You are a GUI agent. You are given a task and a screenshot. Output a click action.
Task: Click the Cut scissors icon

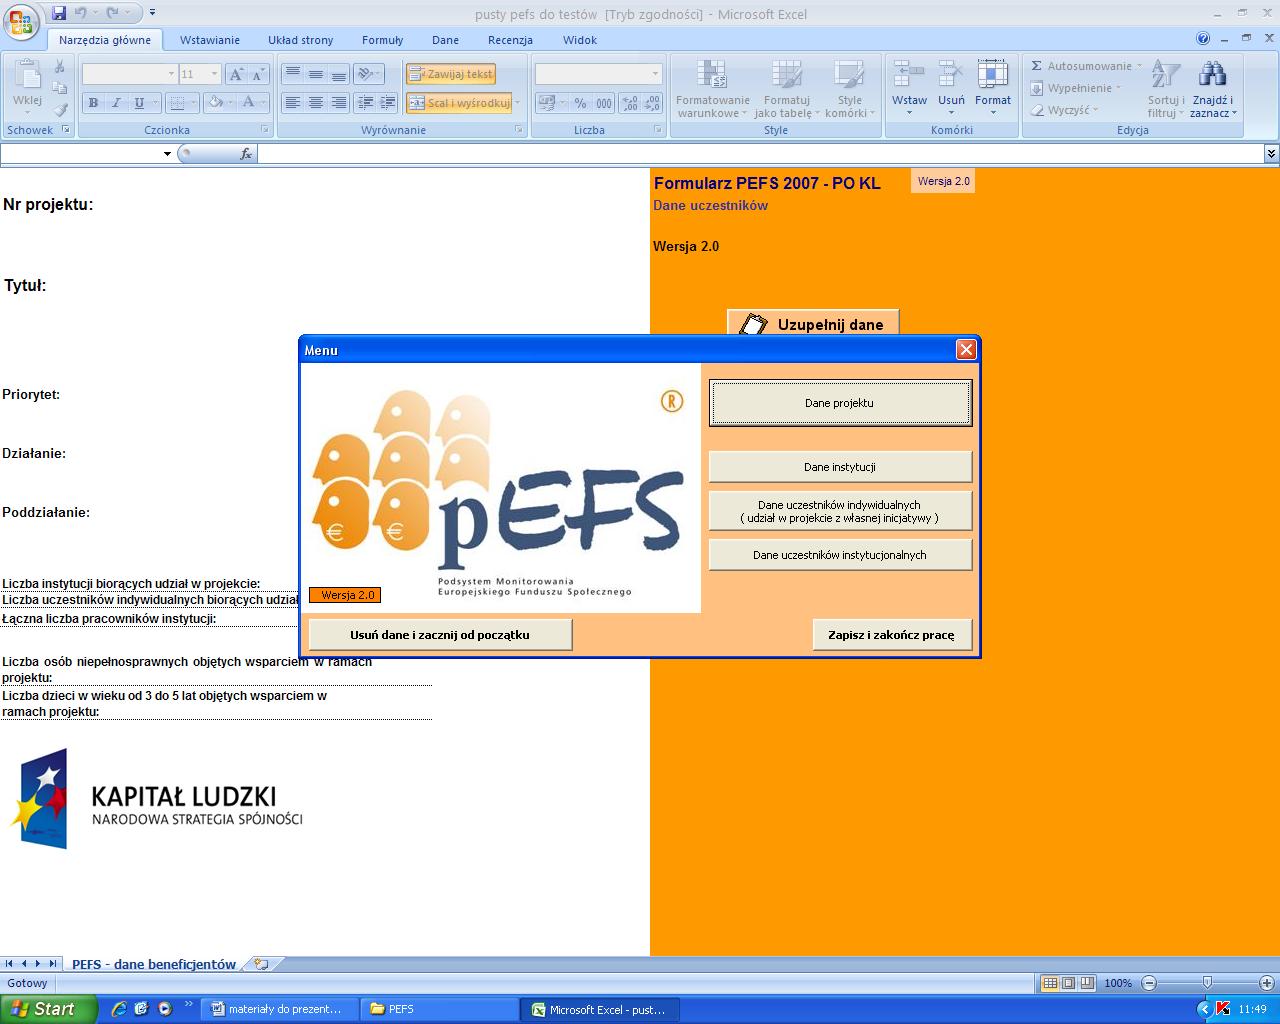(x=60, y=67)
